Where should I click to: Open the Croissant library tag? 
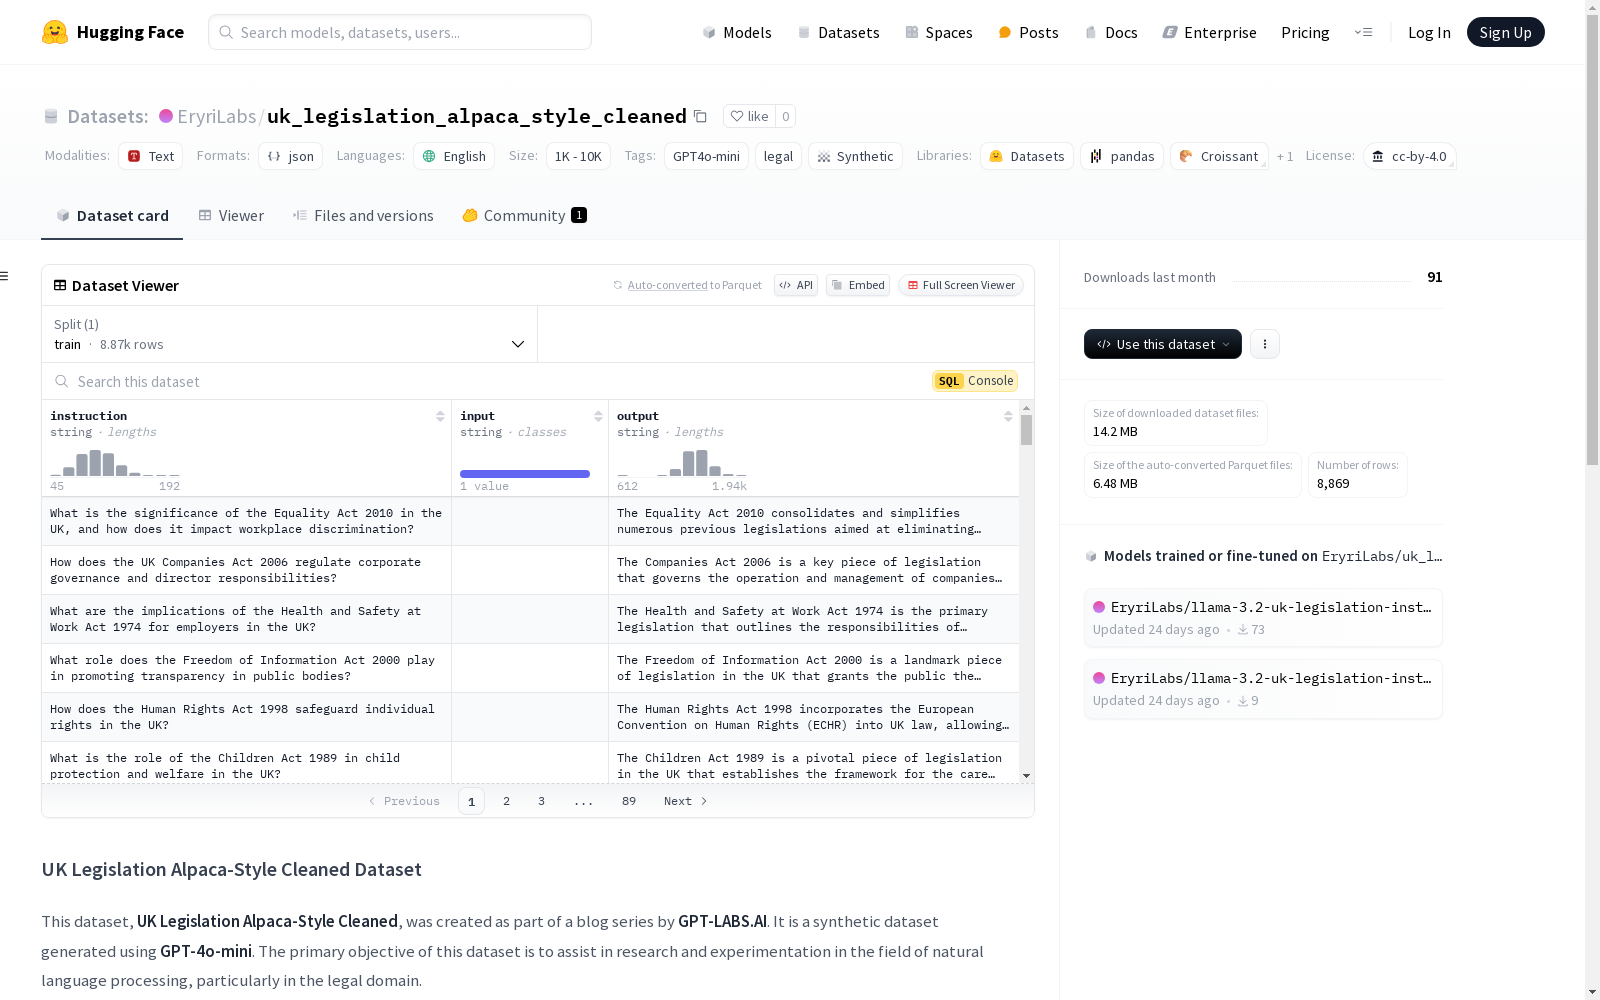point(1219,156)
